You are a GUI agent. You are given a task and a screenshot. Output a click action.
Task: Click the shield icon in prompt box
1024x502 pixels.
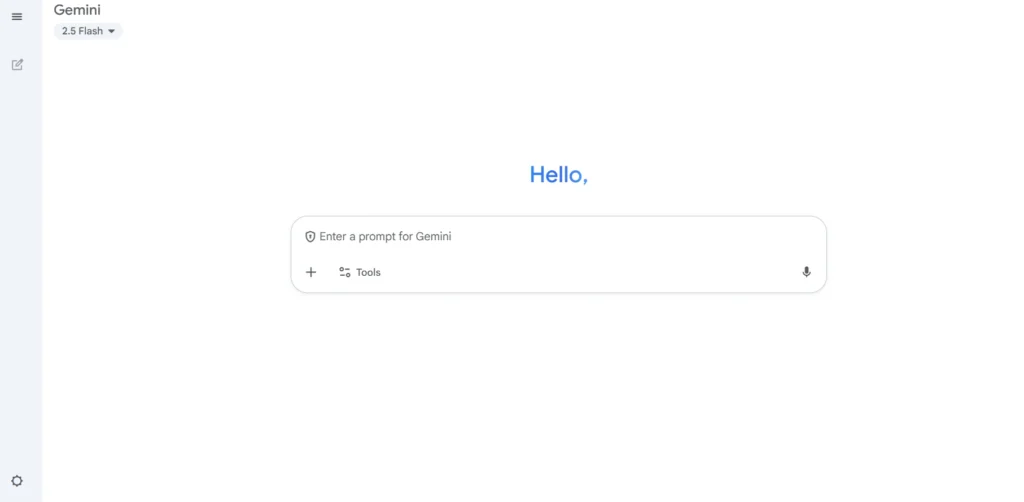pos(310,237)
